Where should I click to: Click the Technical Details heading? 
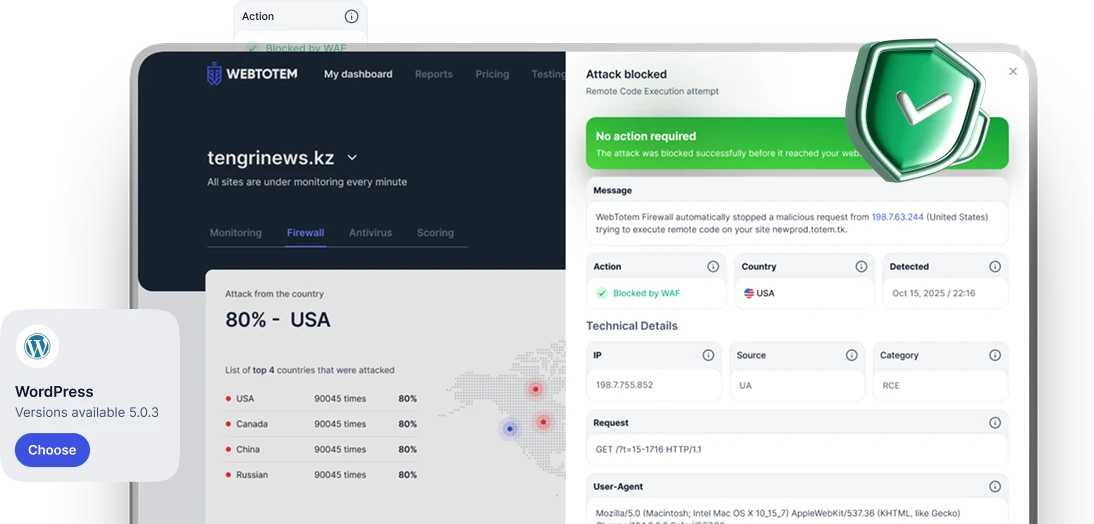coord(631,326)
